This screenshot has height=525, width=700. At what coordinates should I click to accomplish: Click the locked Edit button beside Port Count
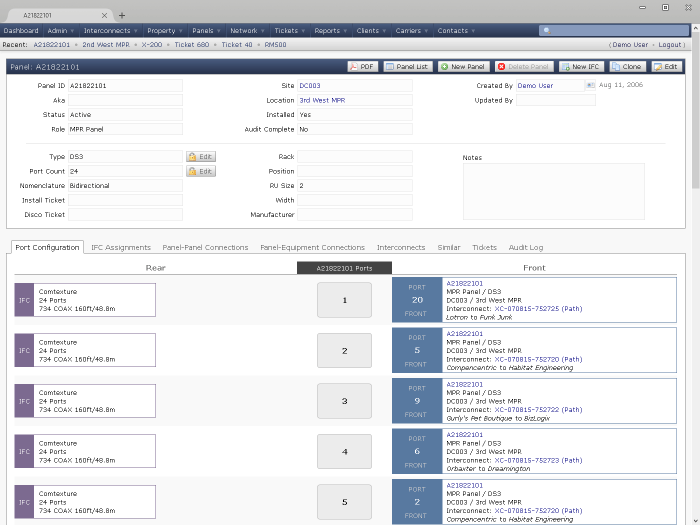(x=200, y=171)
